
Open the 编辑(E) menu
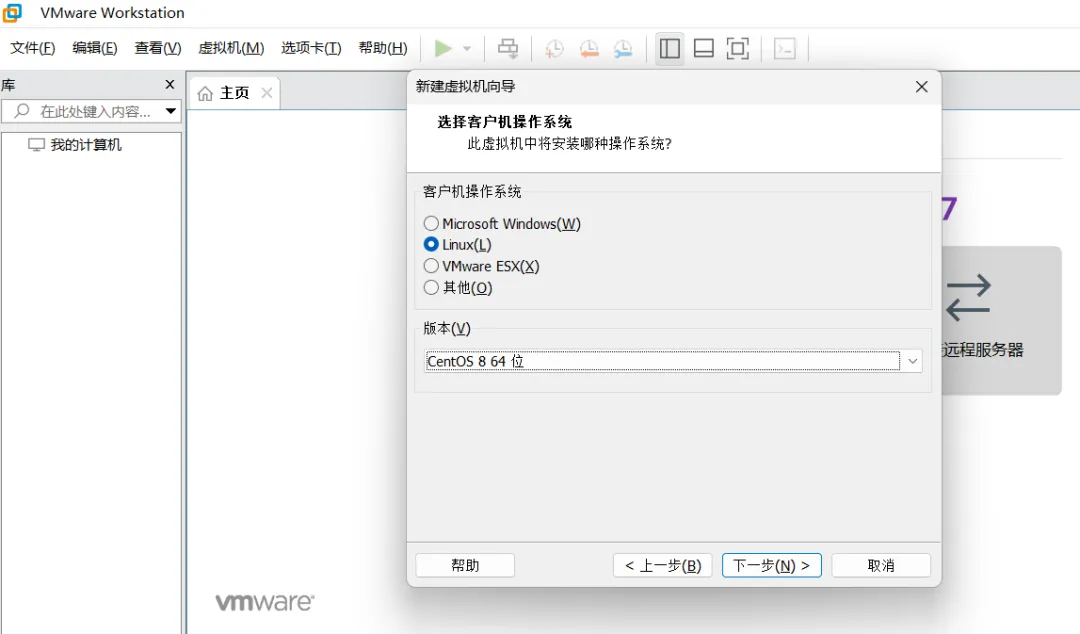point(95,48)
